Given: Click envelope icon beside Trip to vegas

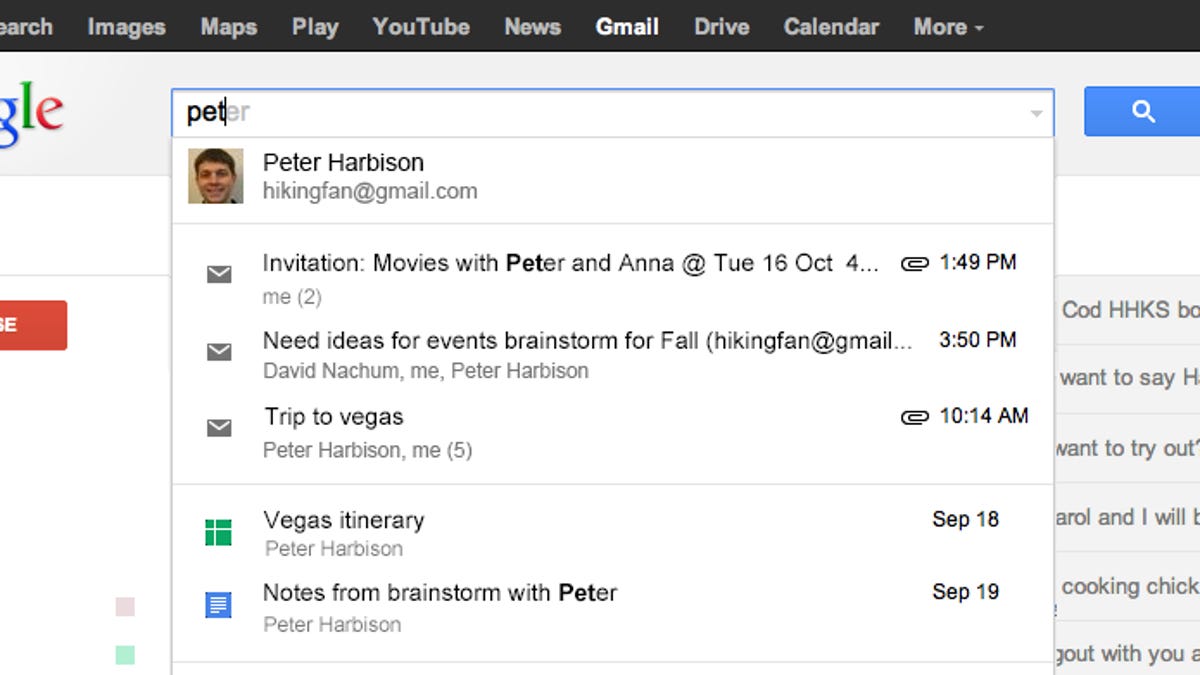Looking at the screenshot, I should tap(219, 428).
